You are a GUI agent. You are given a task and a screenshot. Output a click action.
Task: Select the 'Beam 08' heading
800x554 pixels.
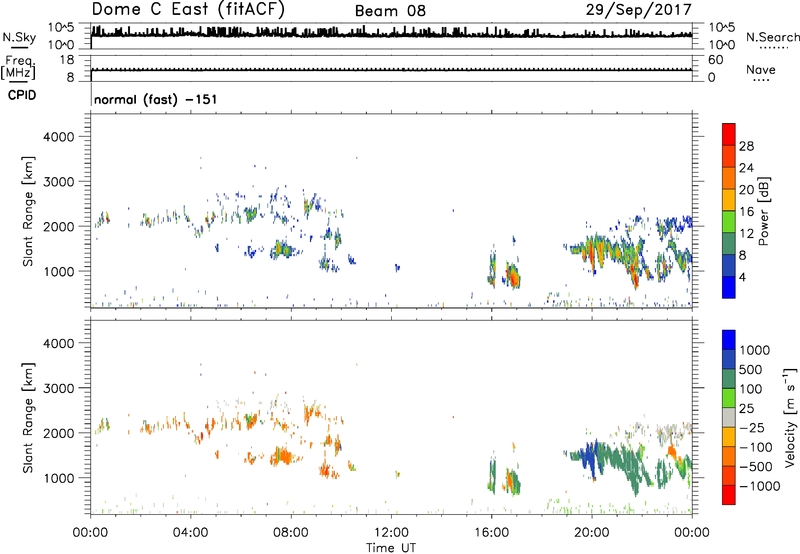[390, 11]
